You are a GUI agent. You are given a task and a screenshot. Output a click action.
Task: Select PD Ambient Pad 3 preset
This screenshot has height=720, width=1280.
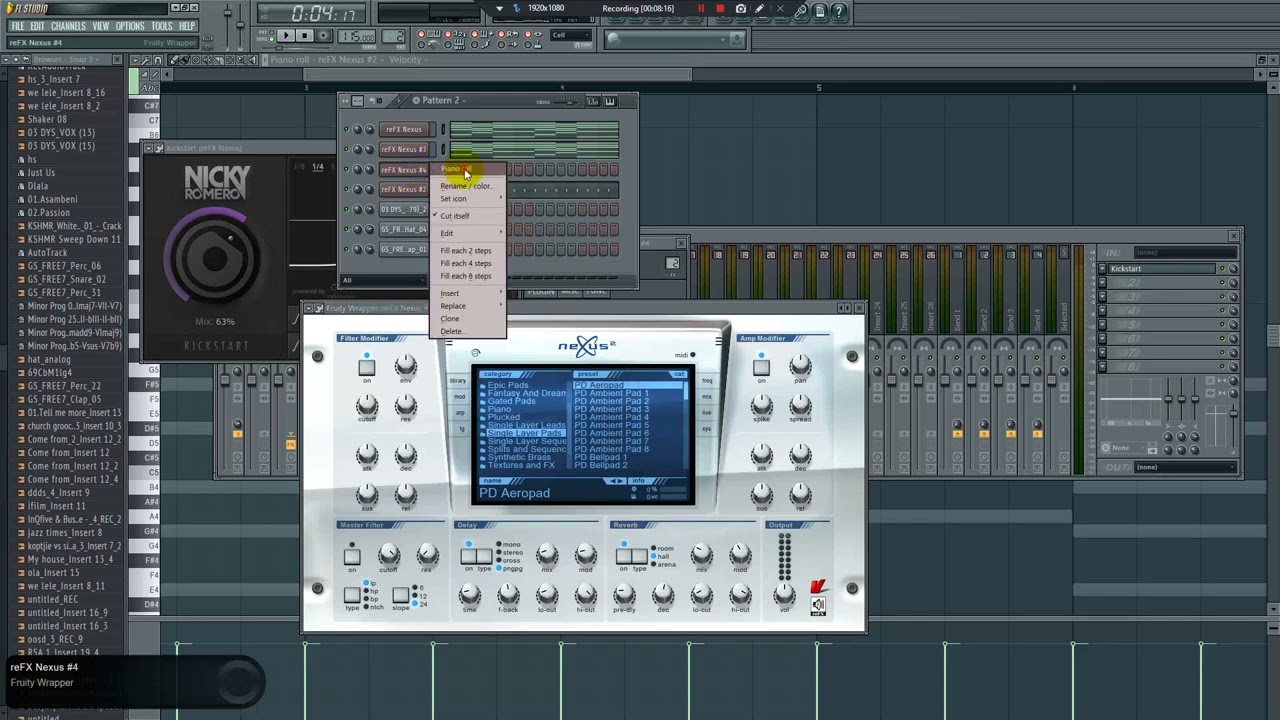pos(612,409)
